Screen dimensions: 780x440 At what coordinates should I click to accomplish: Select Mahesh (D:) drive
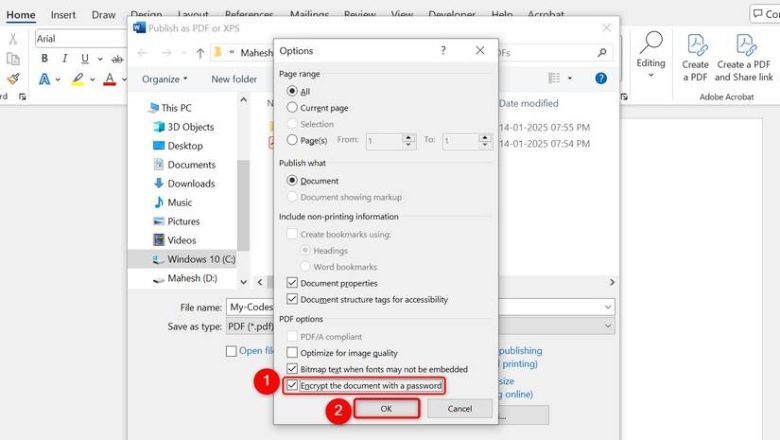click(x=185, y=278)
